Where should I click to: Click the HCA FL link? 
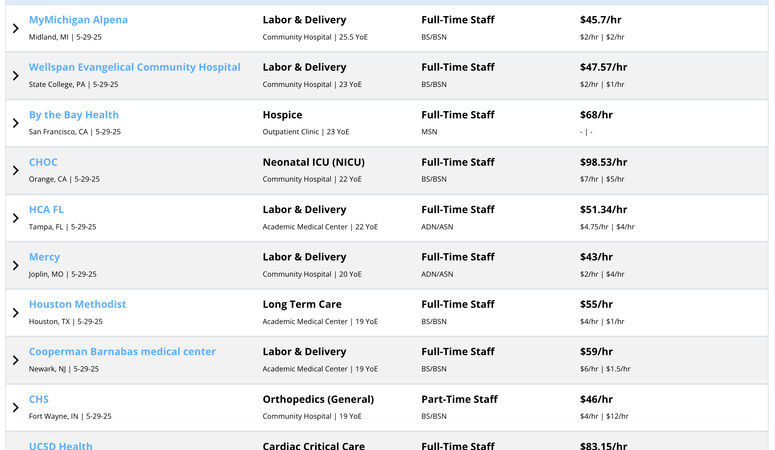click(46, 210)
